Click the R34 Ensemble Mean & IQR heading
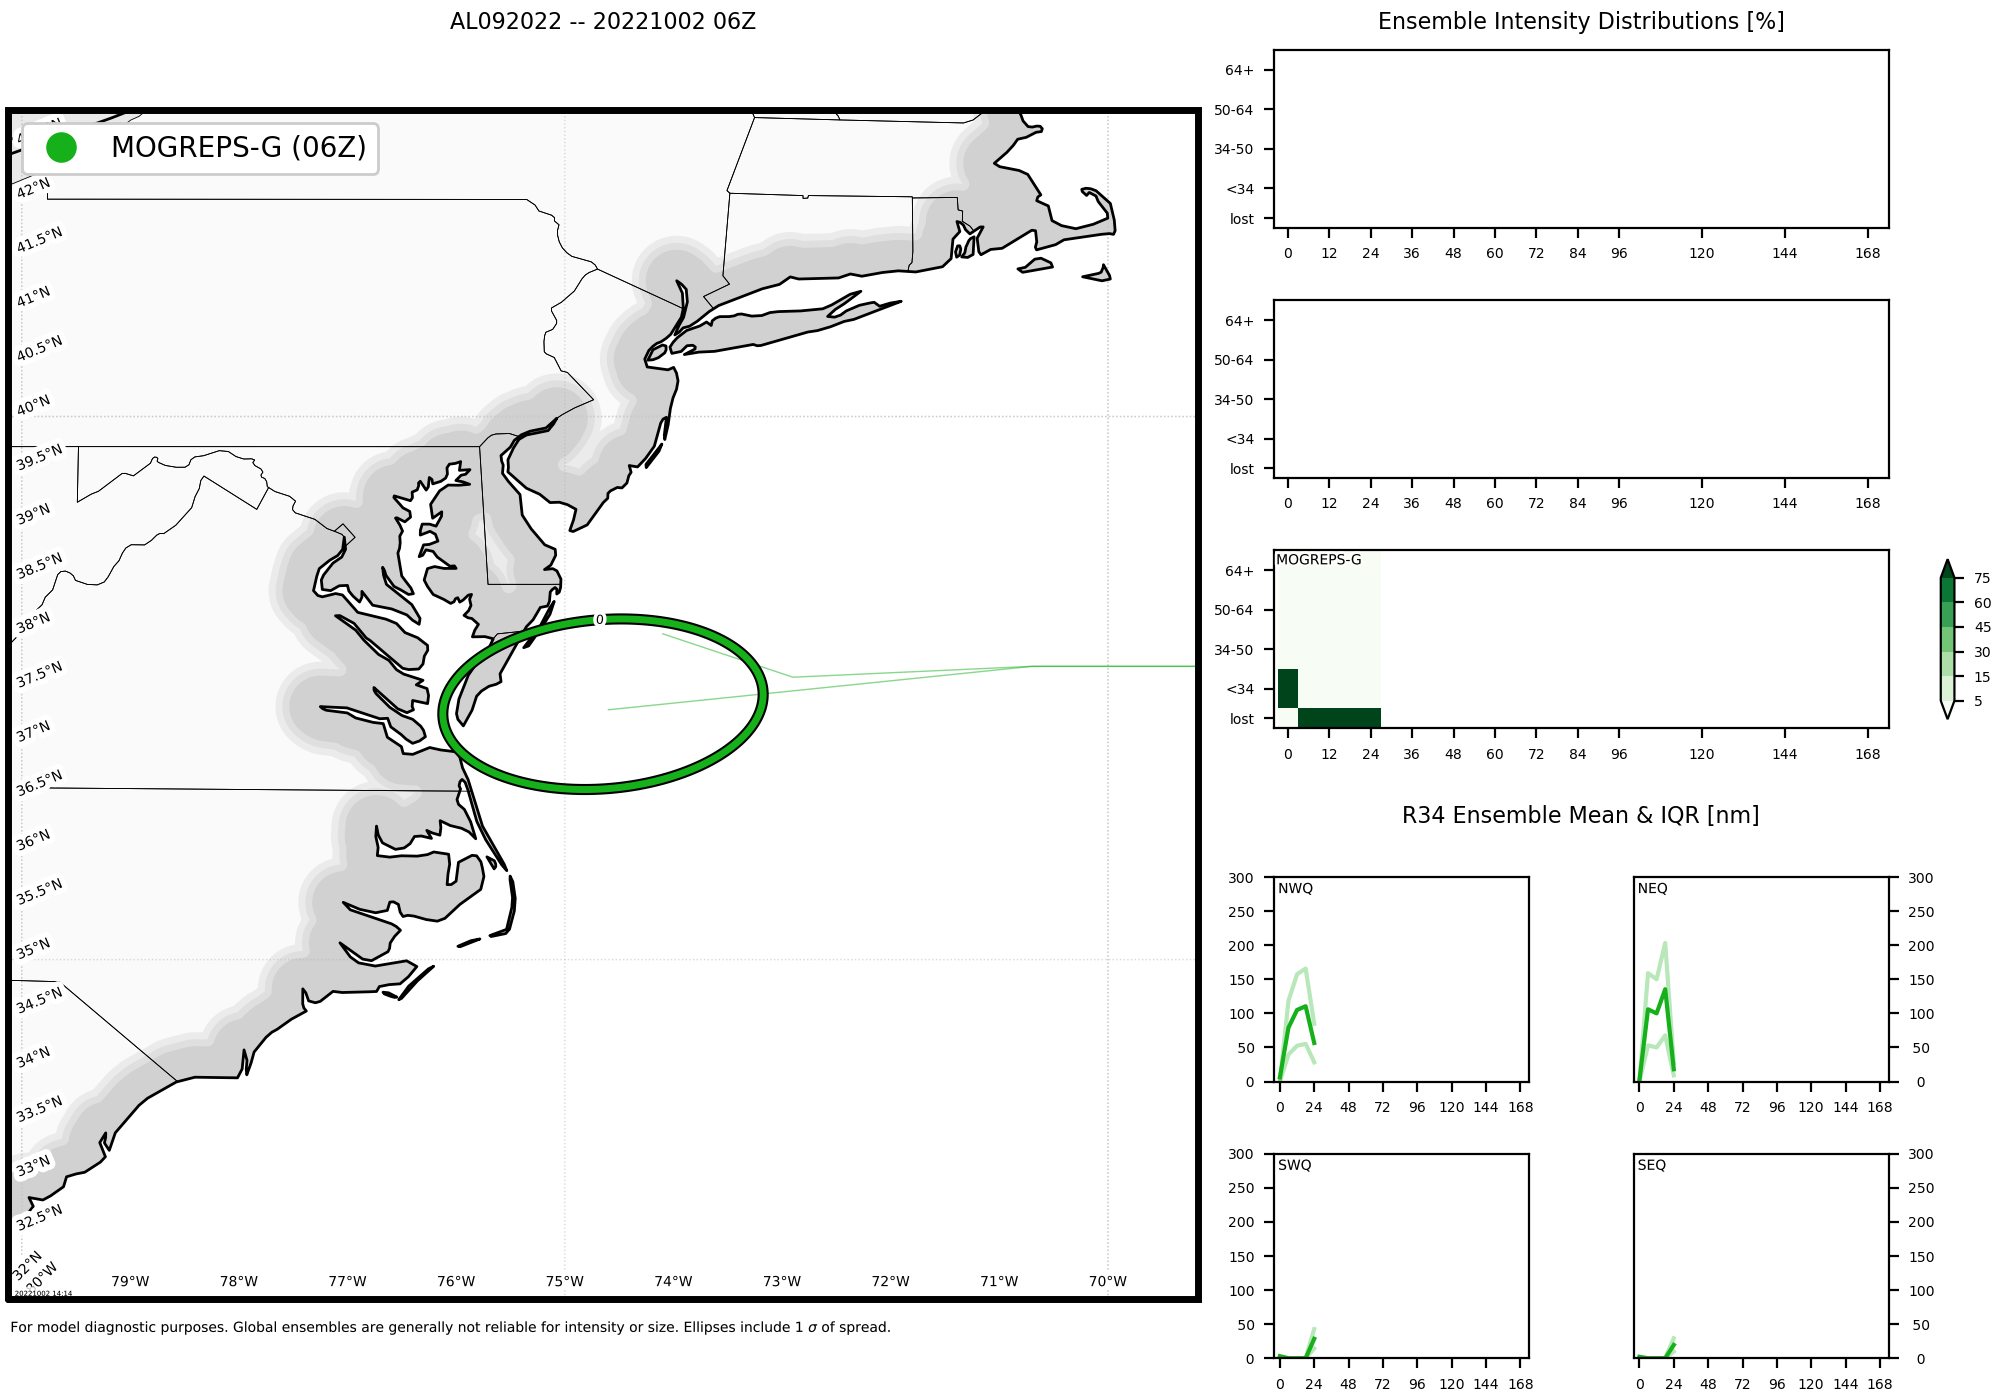The width and height of the screenshot is (2000, 1400). point(1580,815)
